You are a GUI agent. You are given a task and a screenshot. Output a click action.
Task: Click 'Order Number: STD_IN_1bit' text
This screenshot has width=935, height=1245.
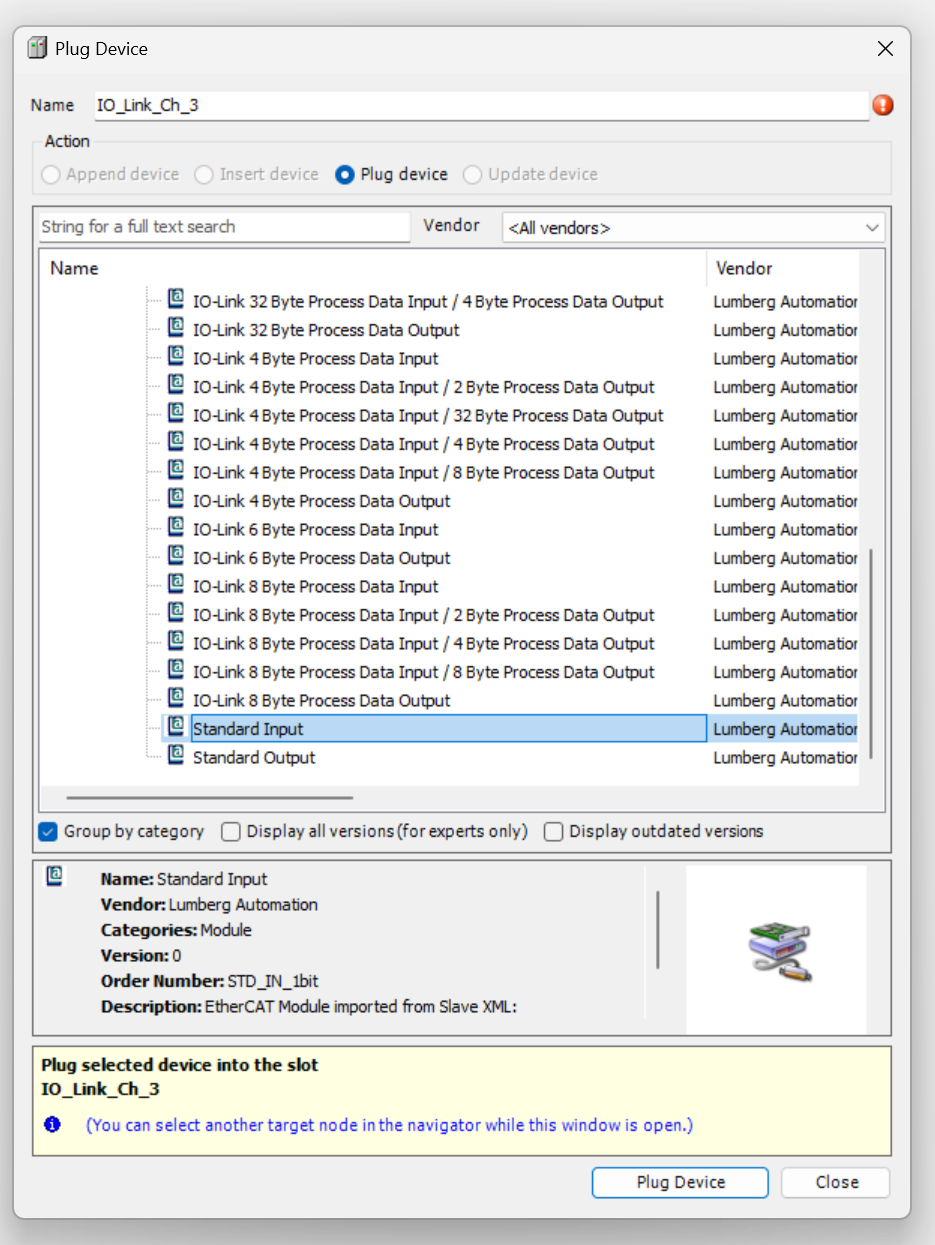pyautogui.click(x=210, y=981)
